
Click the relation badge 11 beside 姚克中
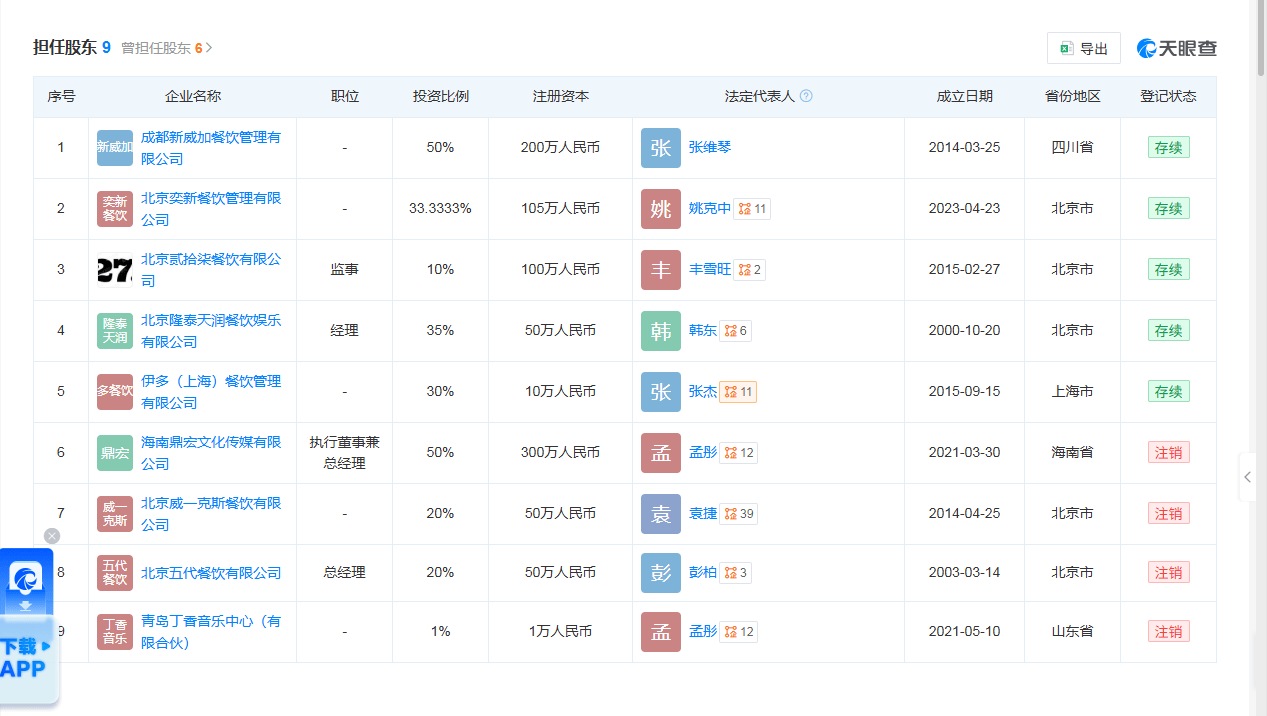click(x=752, y=208)
